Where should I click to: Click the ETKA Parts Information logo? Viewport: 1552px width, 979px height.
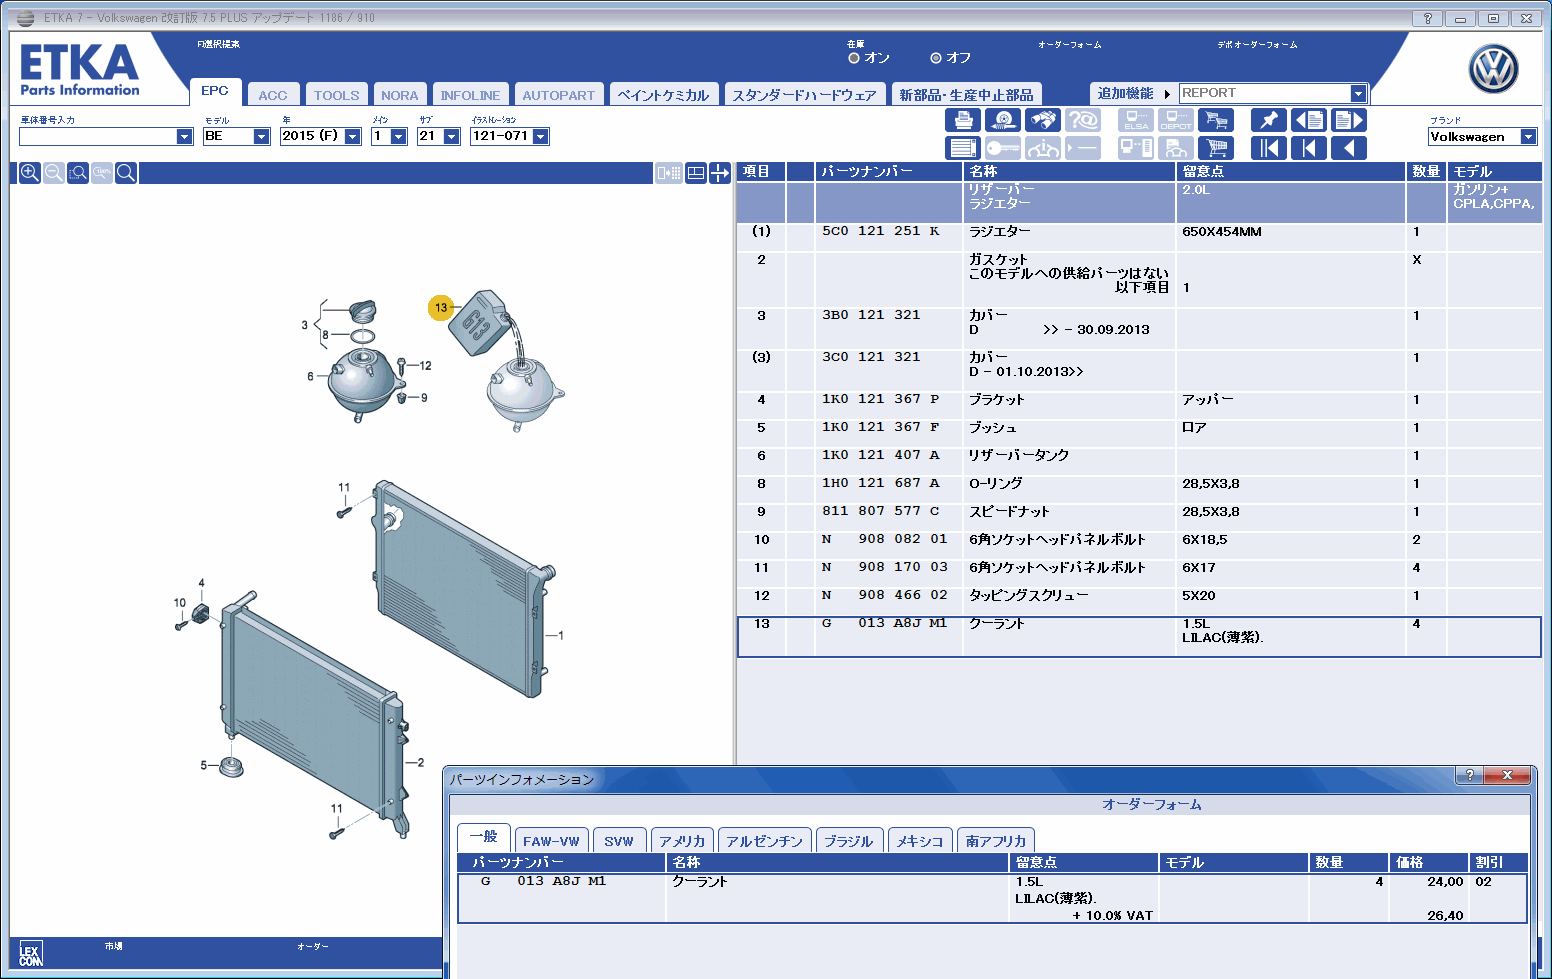click(80, 69)
